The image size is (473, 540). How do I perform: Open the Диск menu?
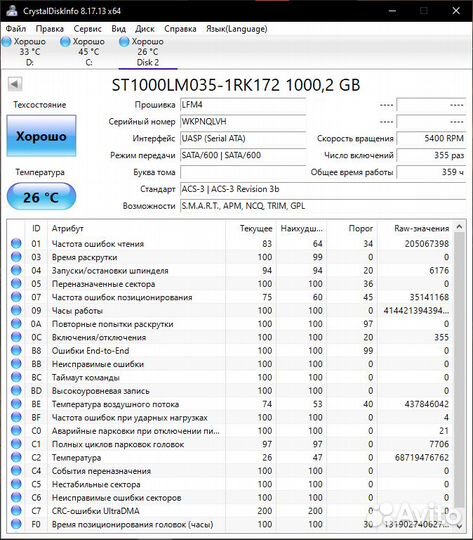(145, 29)
